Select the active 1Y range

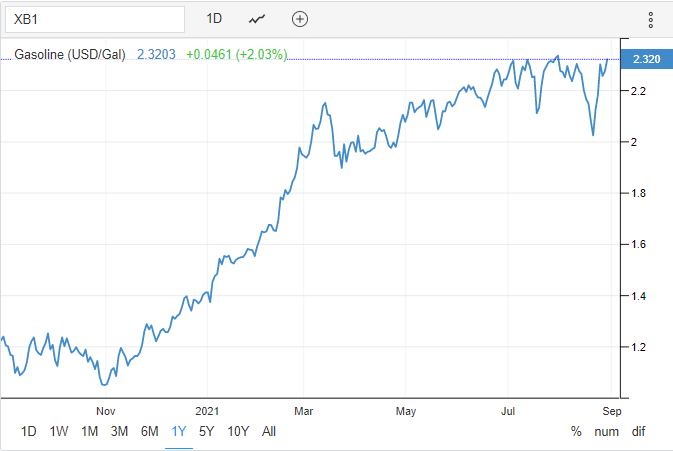179,431
